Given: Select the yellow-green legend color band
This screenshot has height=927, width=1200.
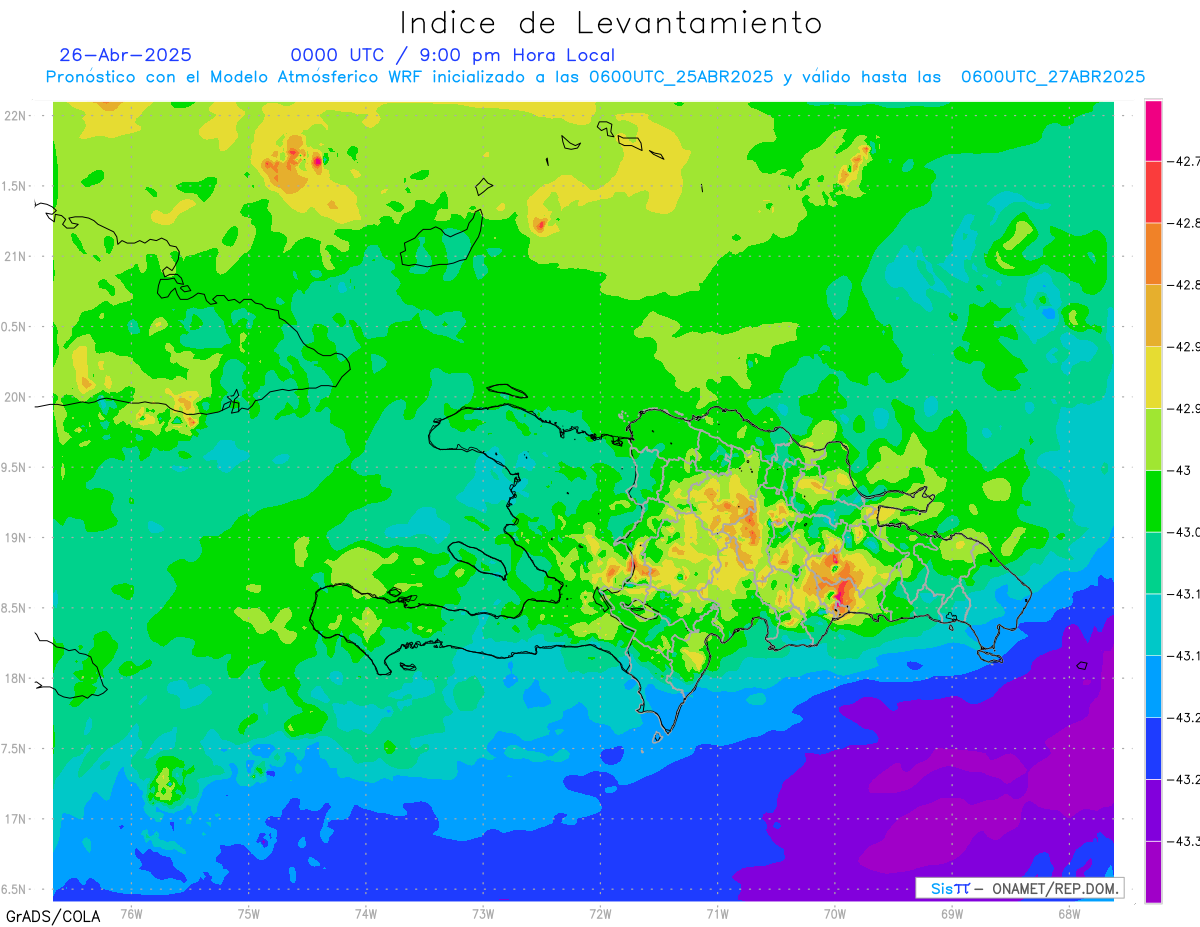Looking at the screenshot, I should click(x=1153, y=439).
